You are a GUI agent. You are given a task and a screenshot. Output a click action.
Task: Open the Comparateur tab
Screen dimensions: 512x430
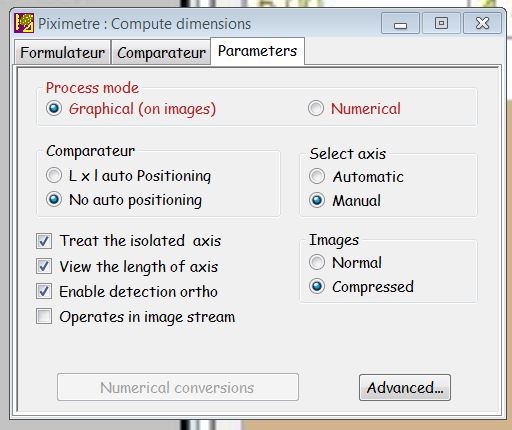pyautogui.click(x=161, y=52)
